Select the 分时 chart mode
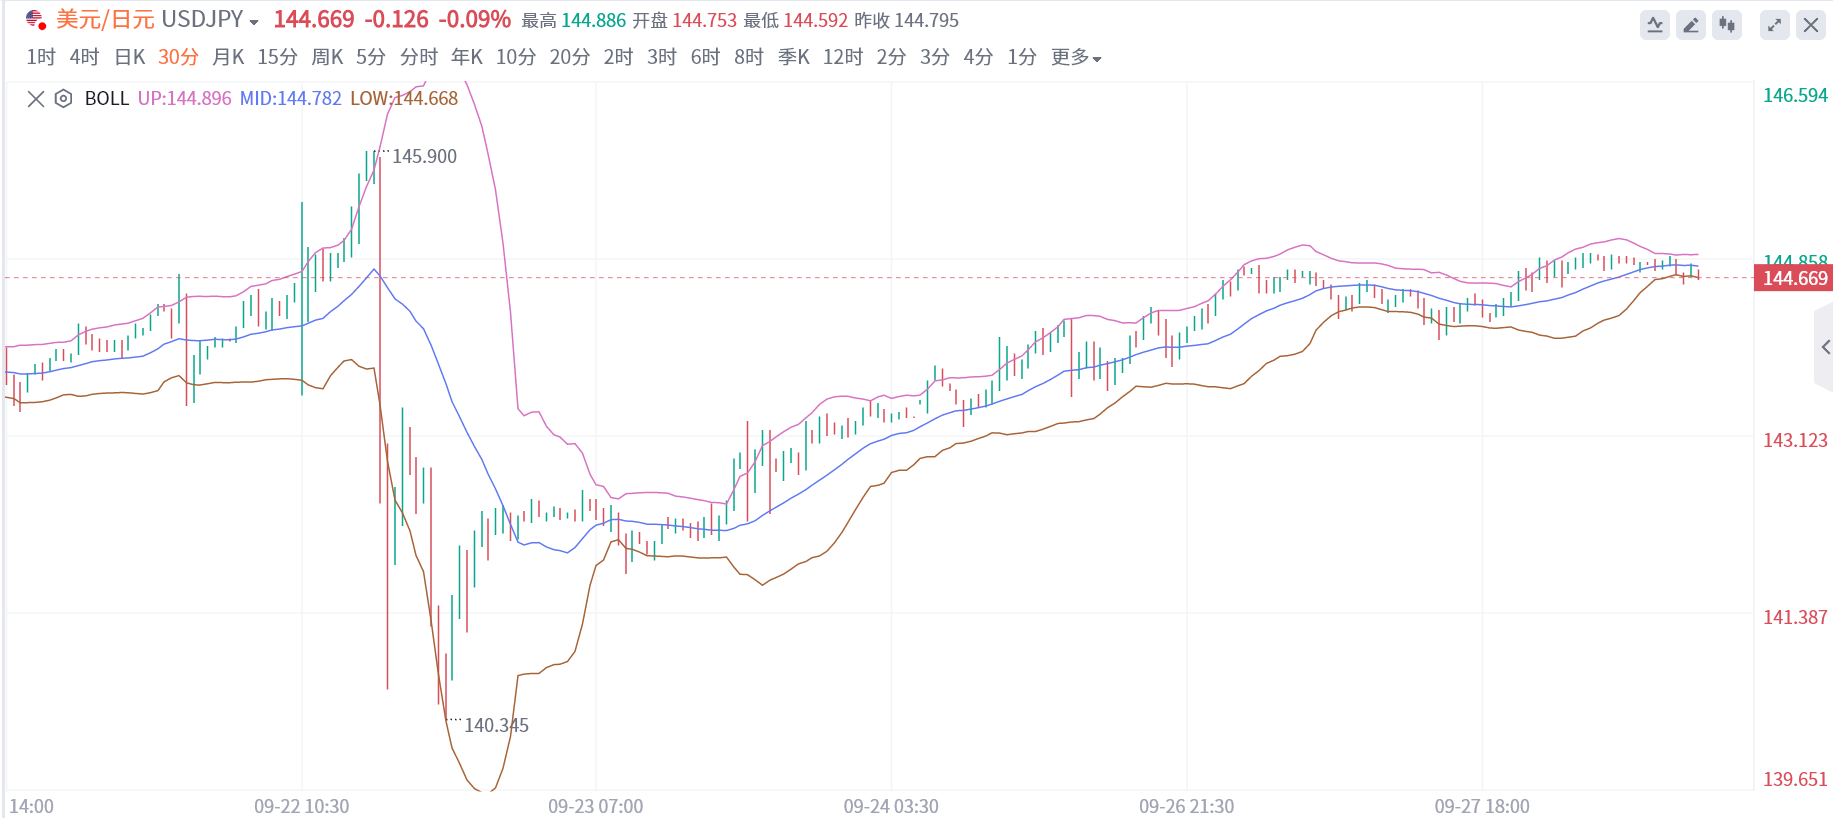The height and width of the screenshot is (818, 1833). point(419,57)
